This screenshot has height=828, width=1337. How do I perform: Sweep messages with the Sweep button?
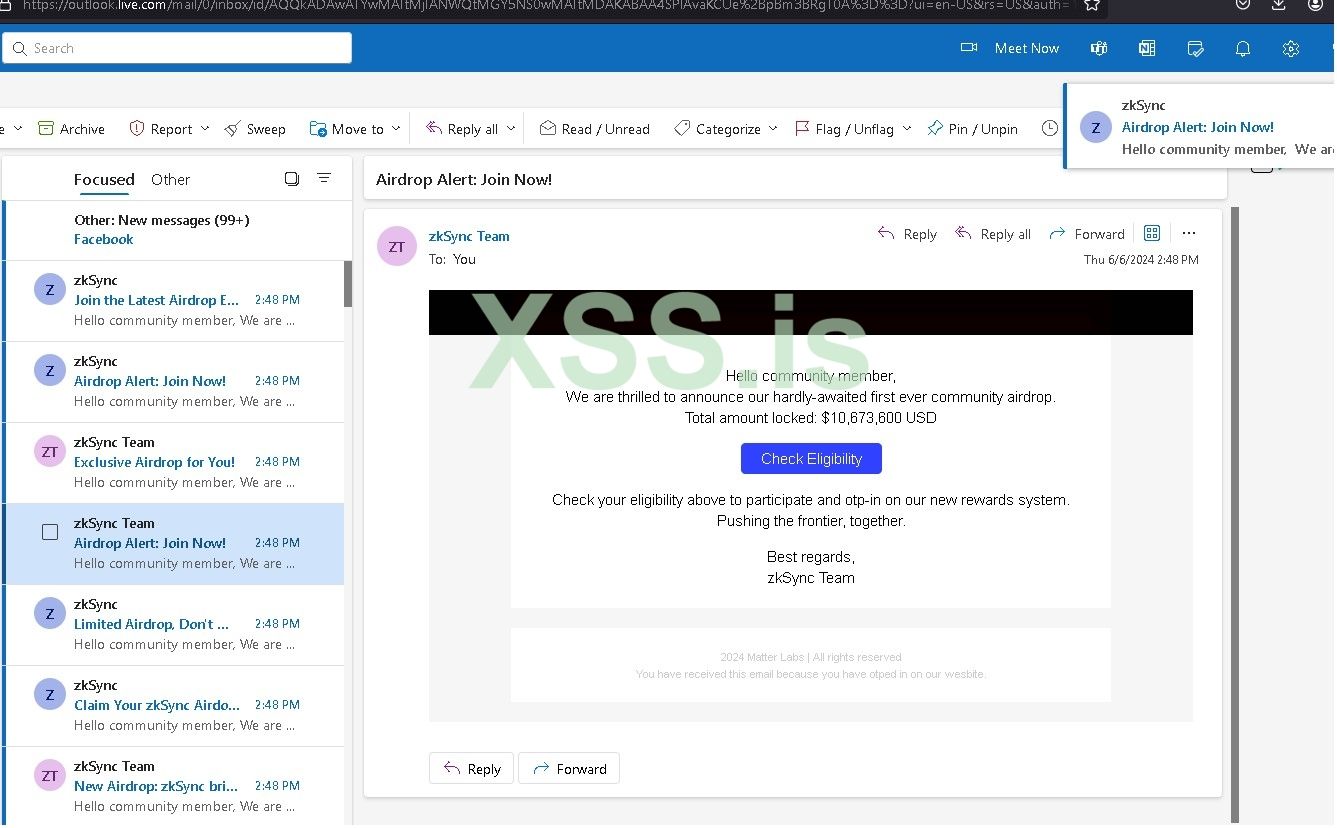[255, 129]
